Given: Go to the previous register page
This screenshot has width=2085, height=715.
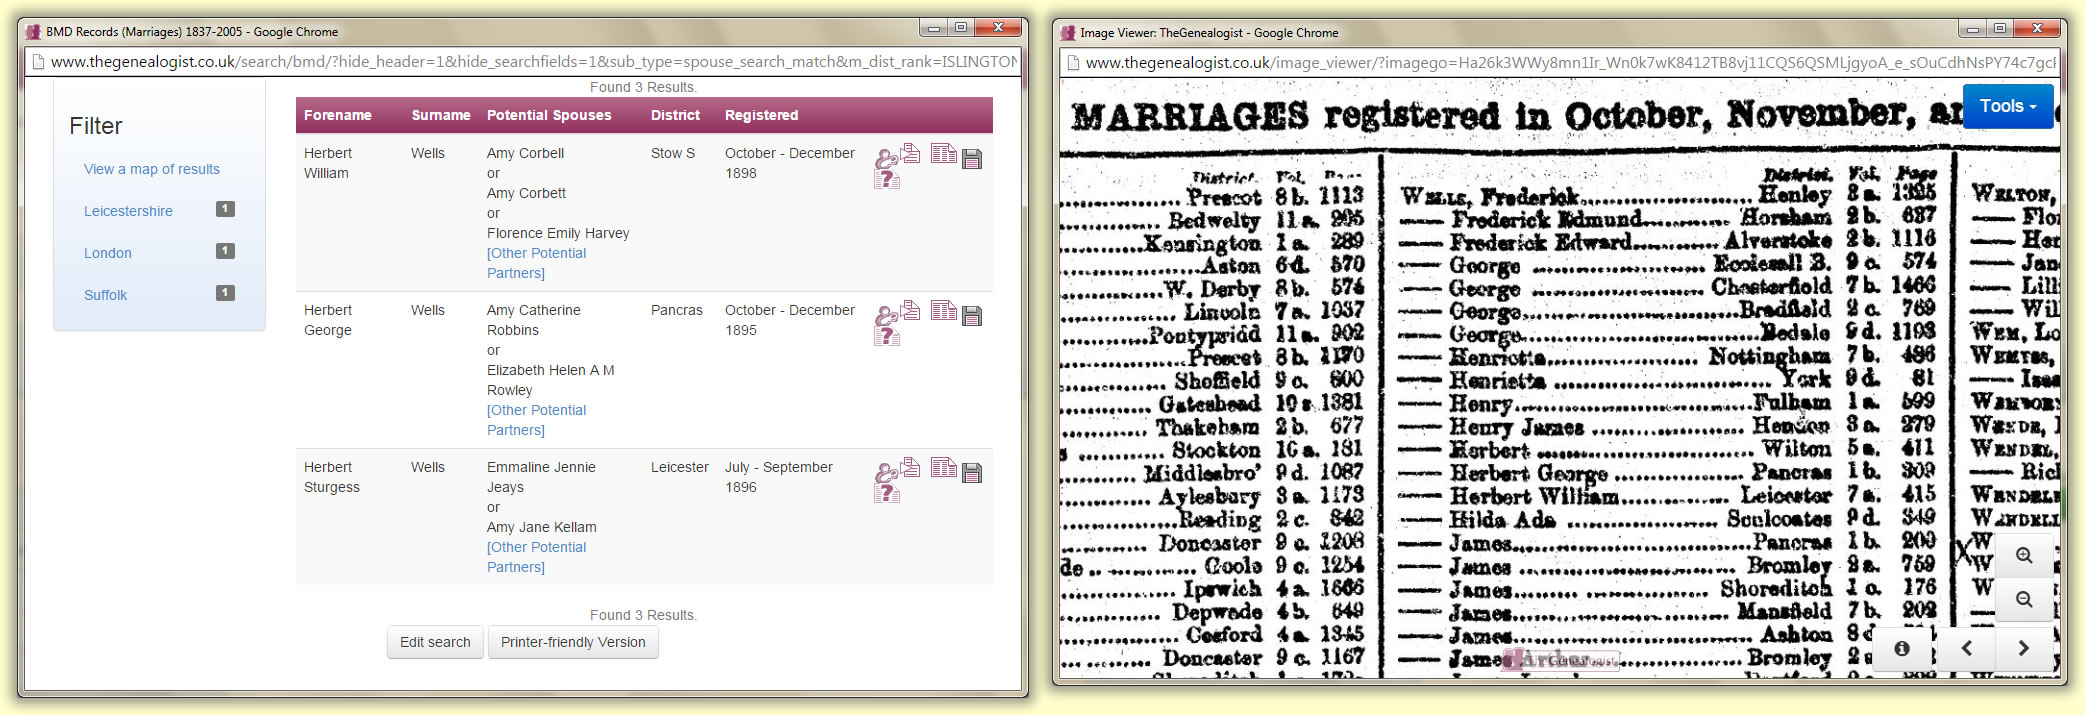Looking at the screenshot, I should (x=1966, y=648).
